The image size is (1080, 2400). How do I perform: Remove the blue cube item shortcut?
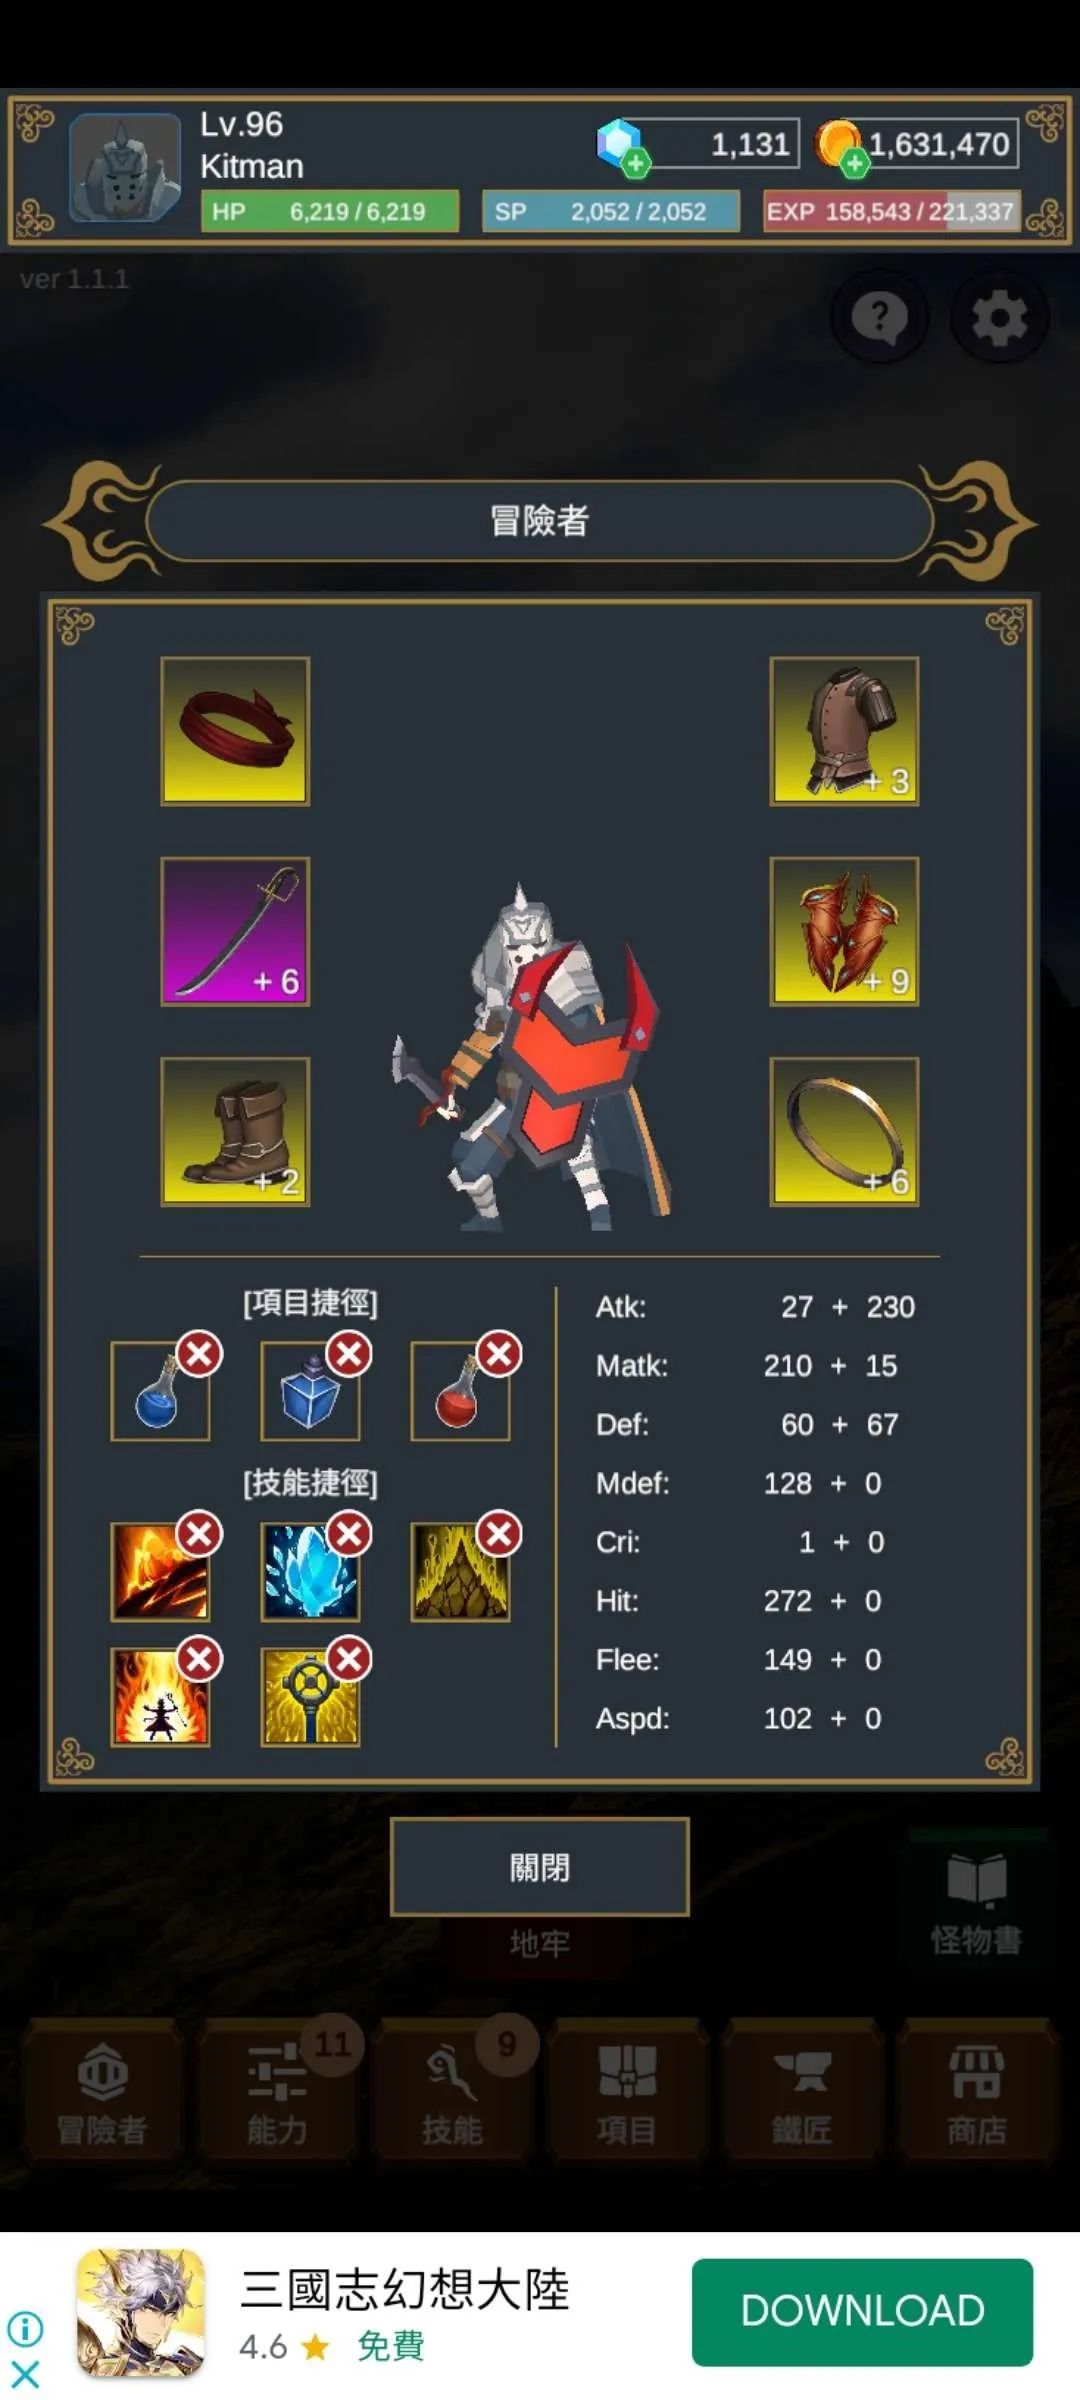click(x=349, y=1355)
